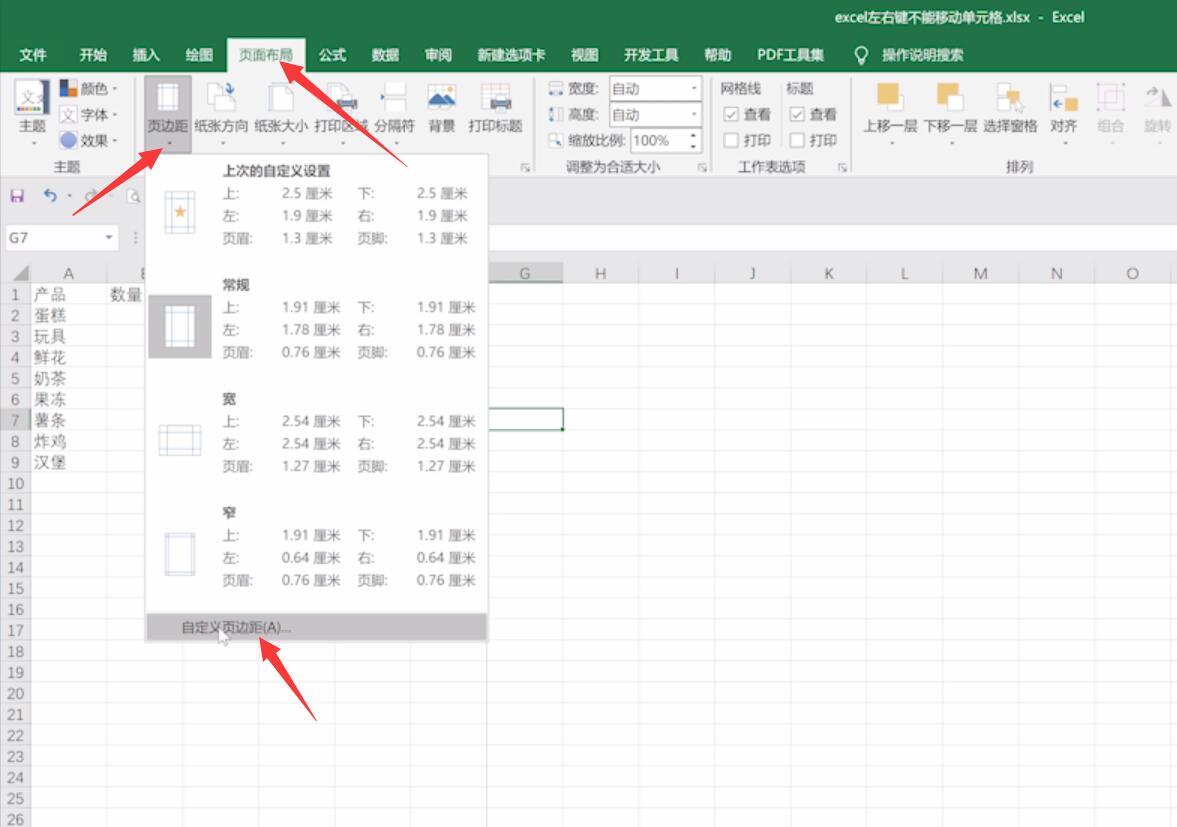Toggle Headings Print (标题 打印) checkbox
The image size is (1177, 827).
(797, 140)
